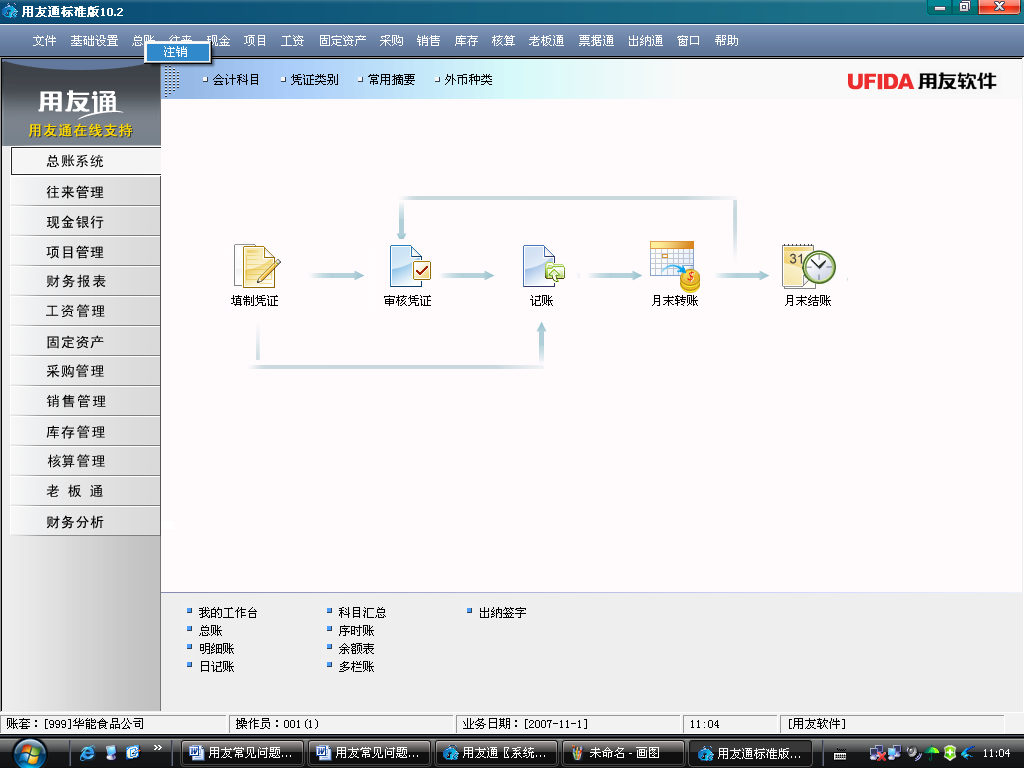
Task: Open the 出纳签字 link
Action: point(502,613)
